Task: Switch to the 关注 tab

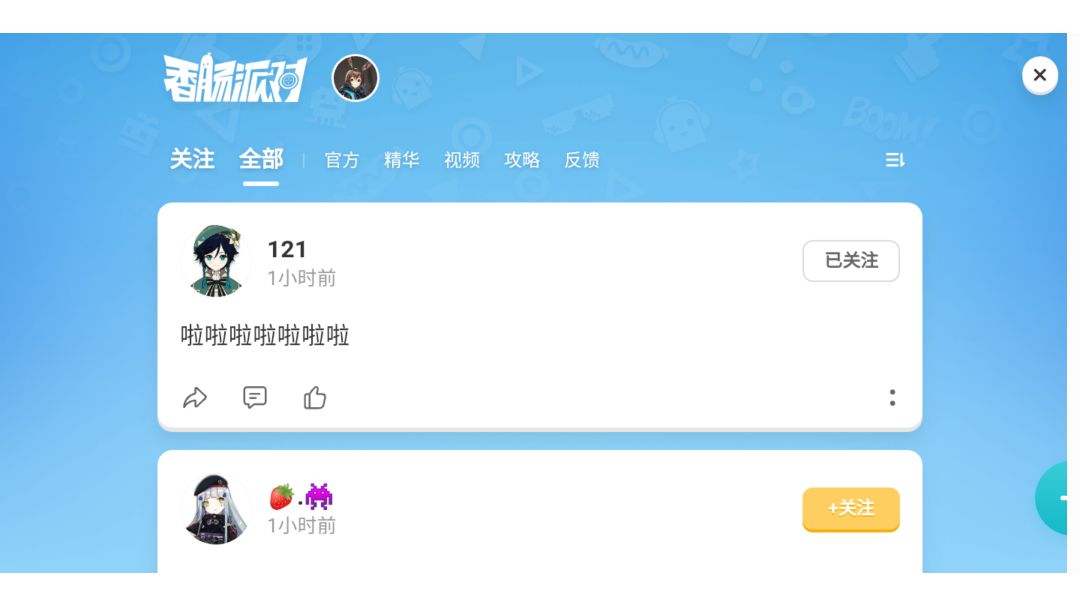Action: coord(192,159)
